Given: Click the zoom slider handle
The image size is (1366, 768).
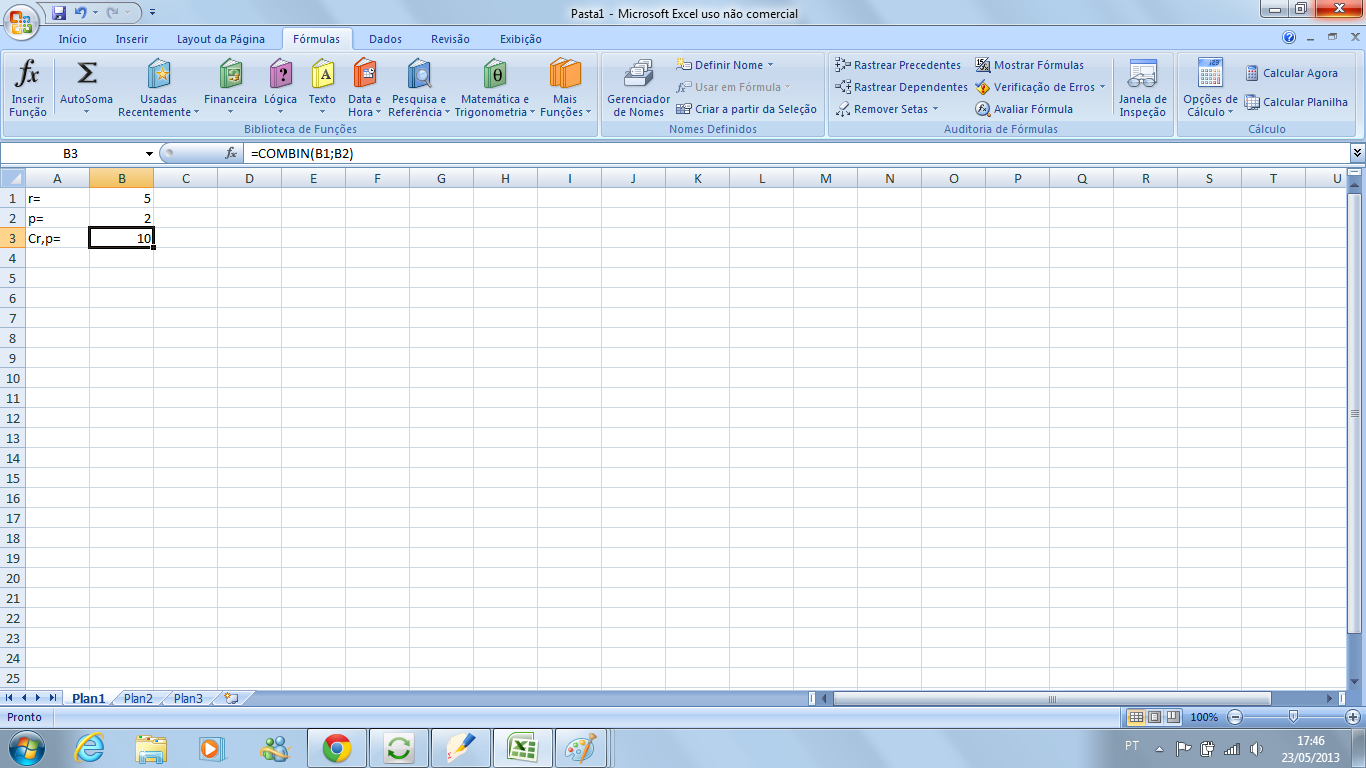Looking at the screenshot, I should (x=1294, y=717).
